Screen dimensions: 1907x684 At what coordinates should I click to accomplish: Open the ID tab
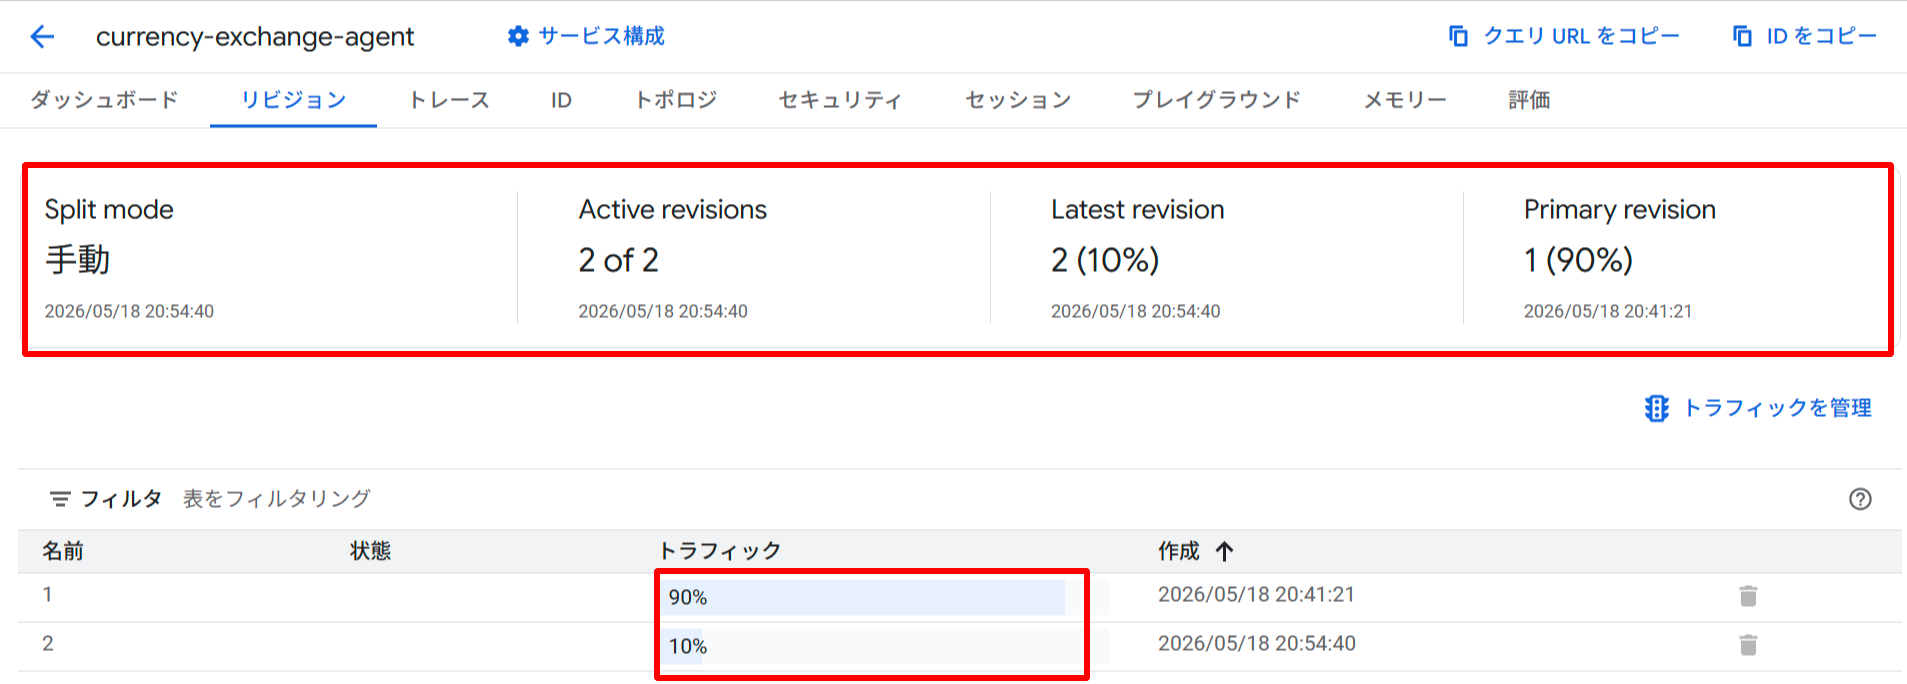tap(561, 100)
